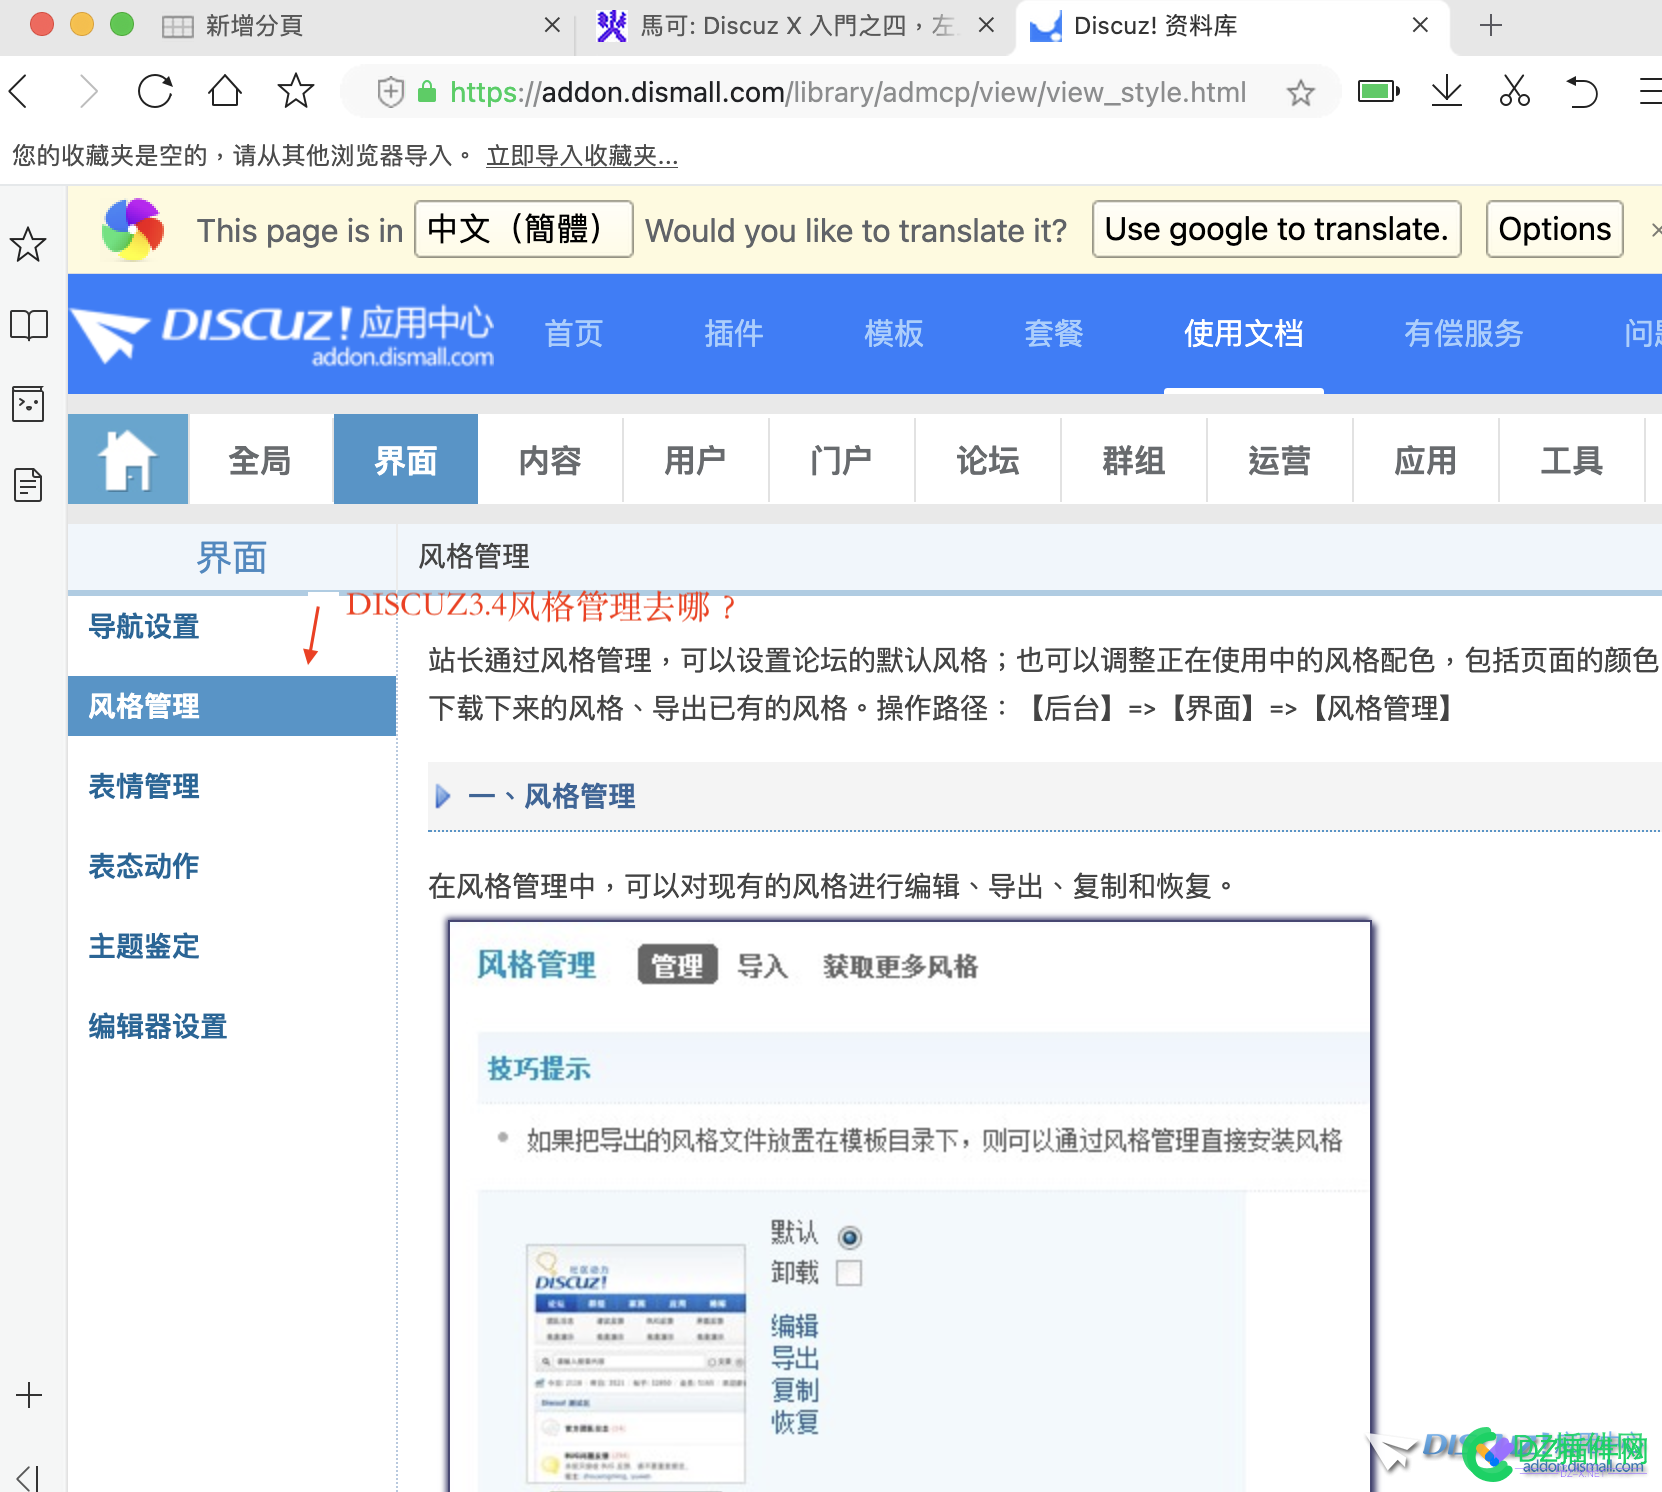Screen dimensions: 1662x1492
Task: Switch to the 新增分頁 tab
Action: point(252,26)
